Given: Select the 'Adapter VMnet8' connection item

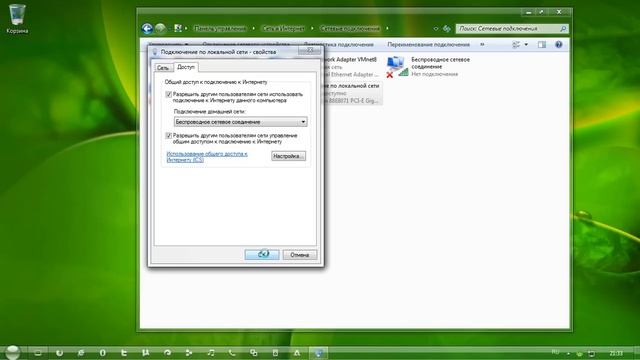Looking at the screenshot, I should pyautogui.click(x=351, y=67).
